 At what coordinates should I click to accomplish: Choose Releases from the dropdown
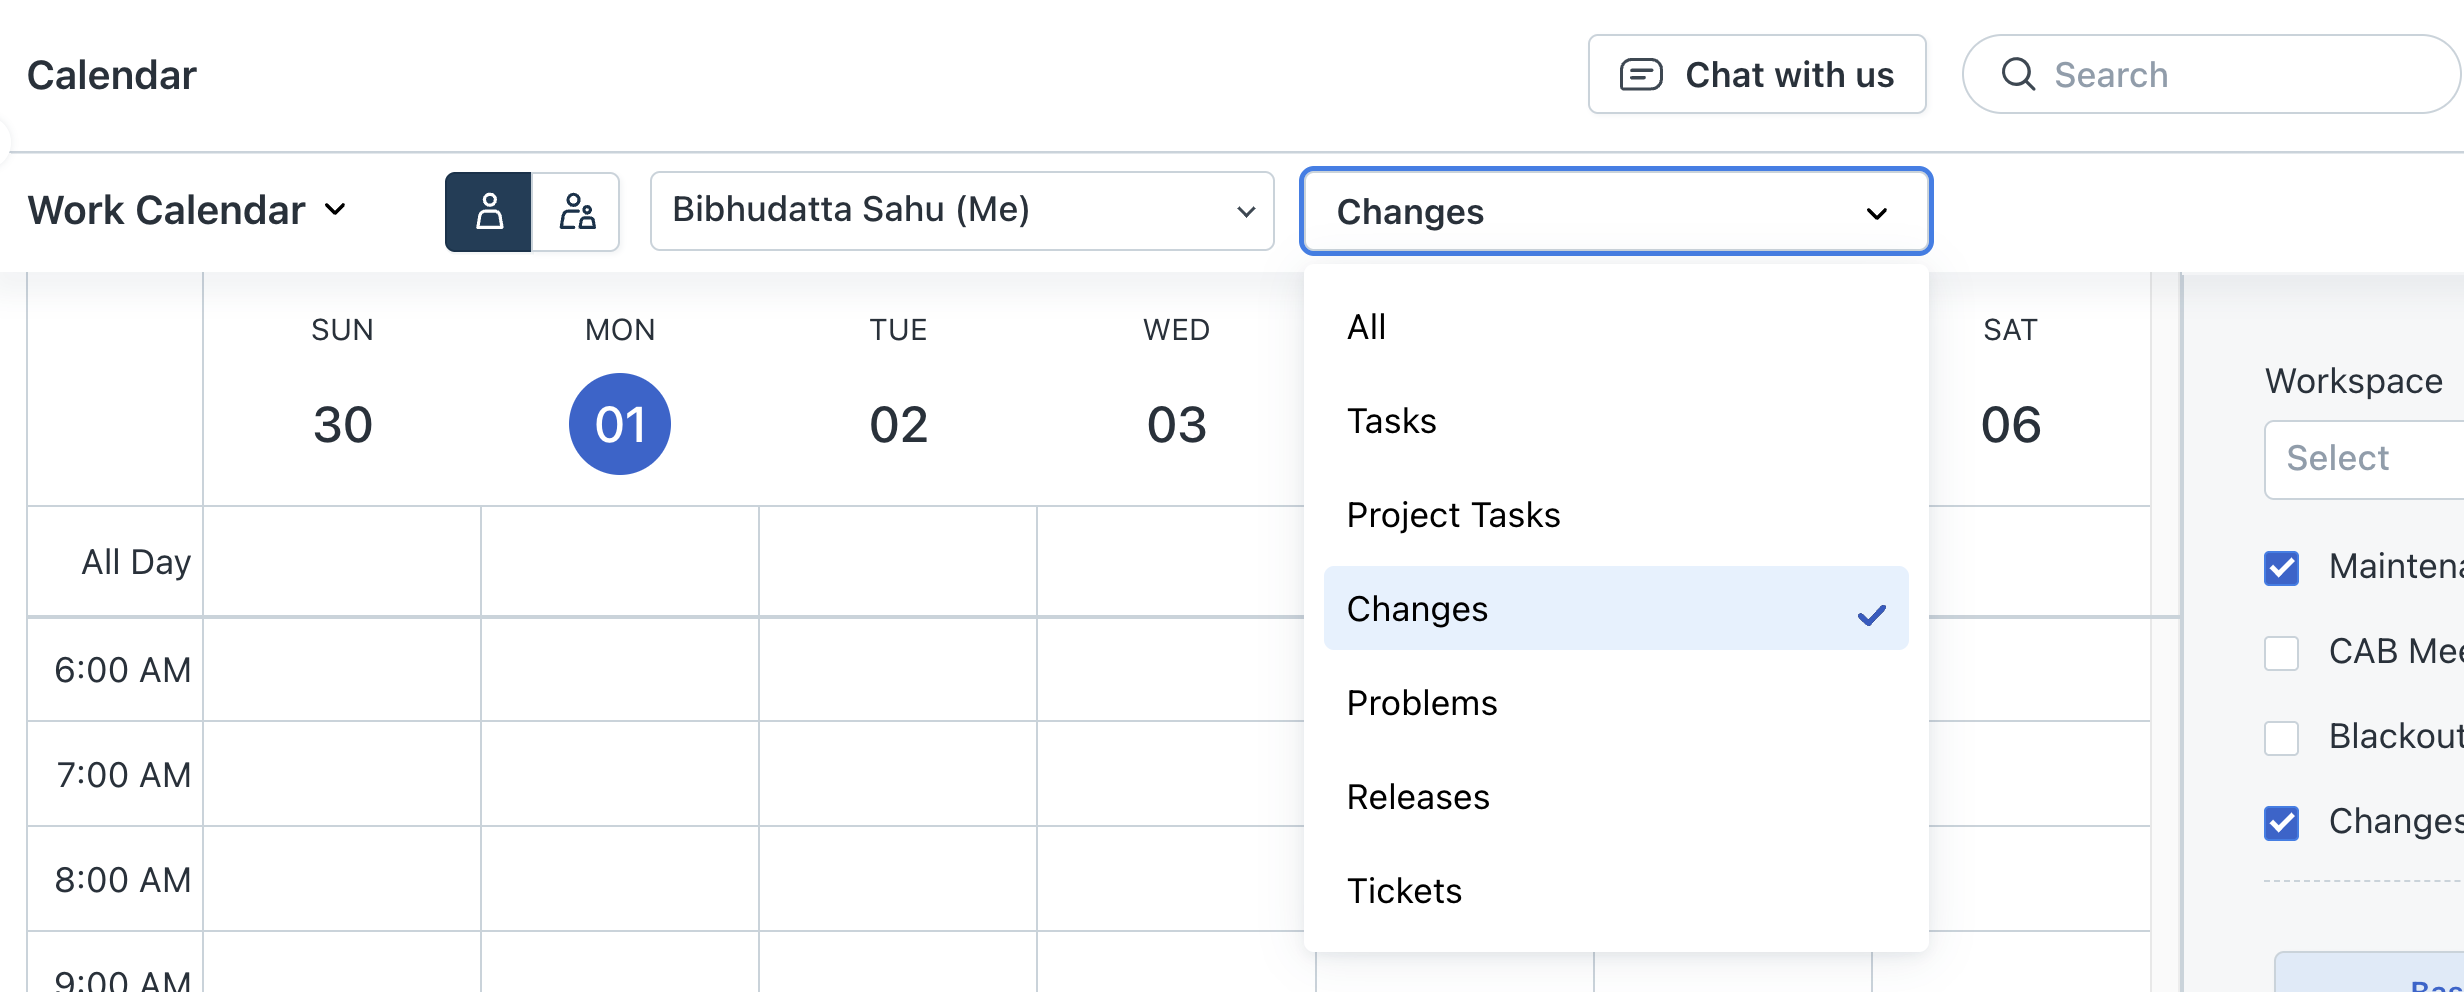coord(1418,797)
